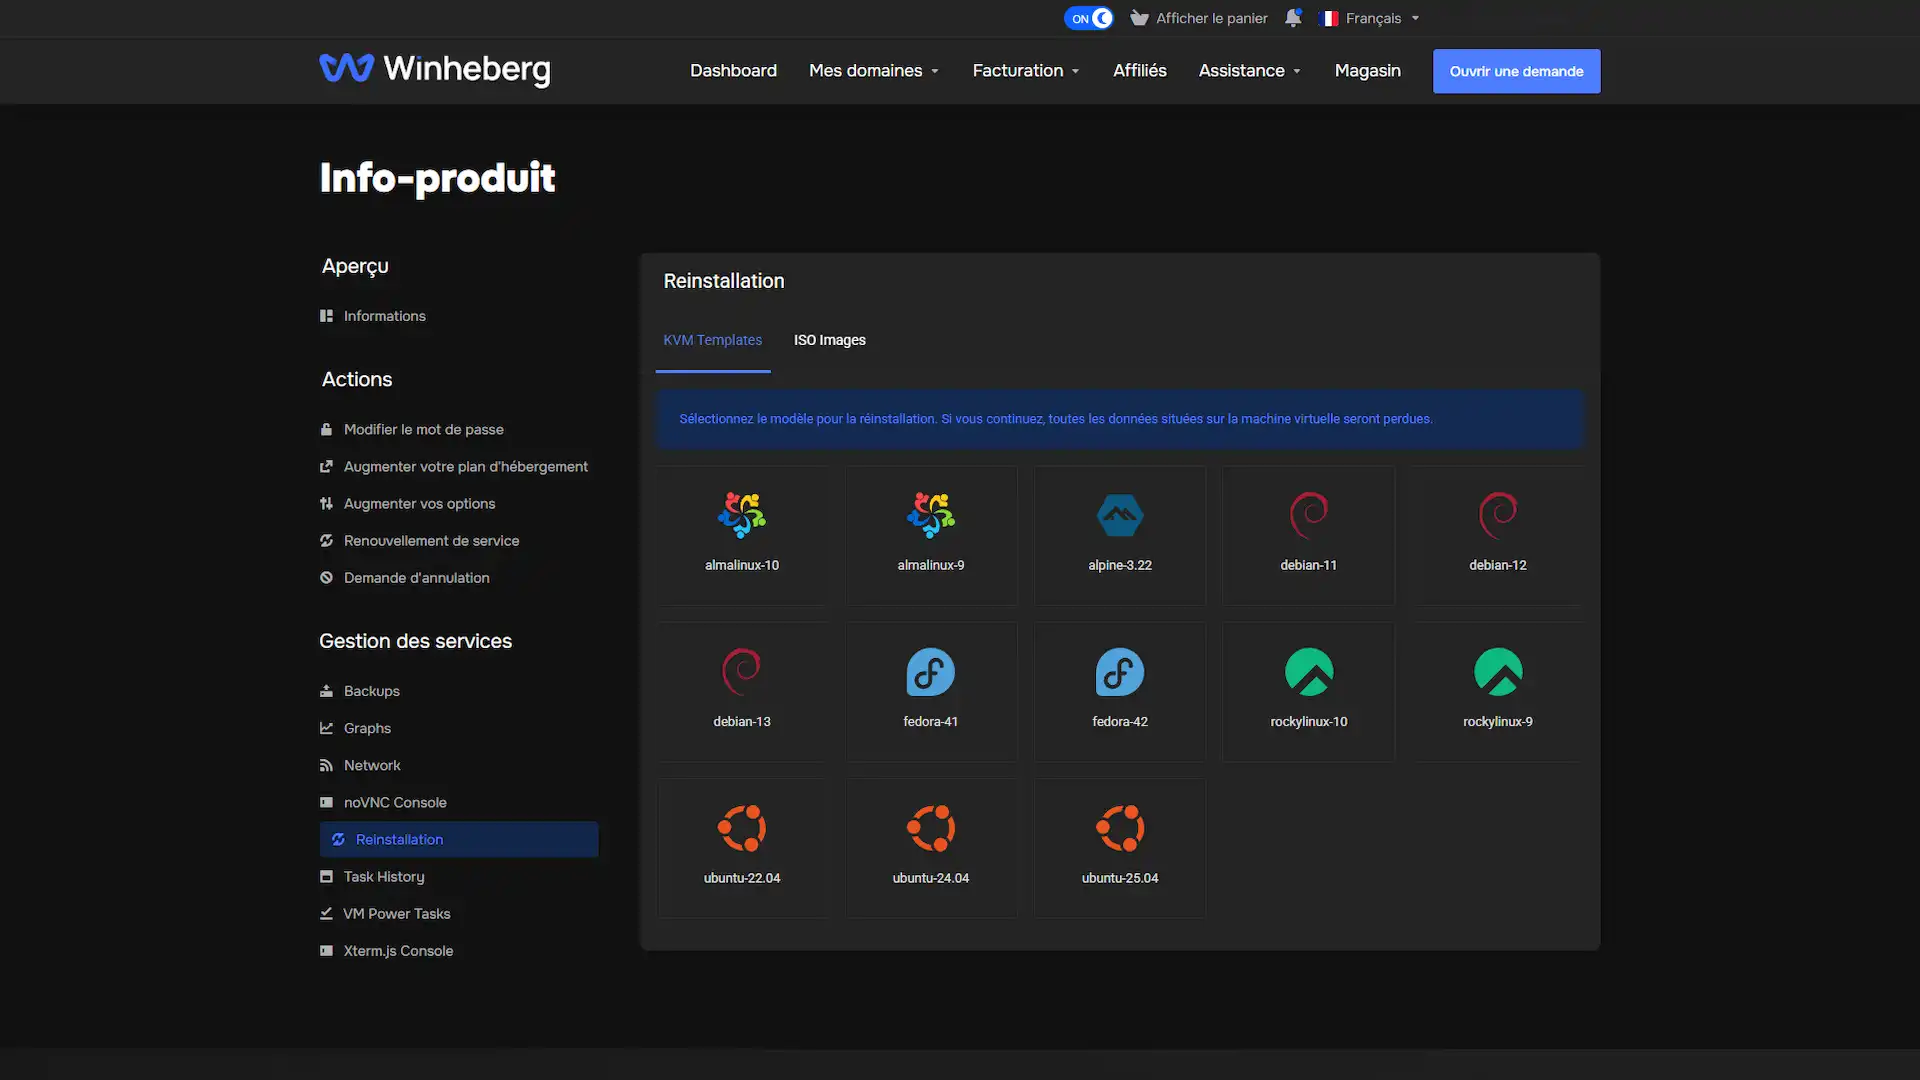Click the Ouvrir une demande button
This screenshot has width=1920, height=1080.
[x=1516, y=71]
